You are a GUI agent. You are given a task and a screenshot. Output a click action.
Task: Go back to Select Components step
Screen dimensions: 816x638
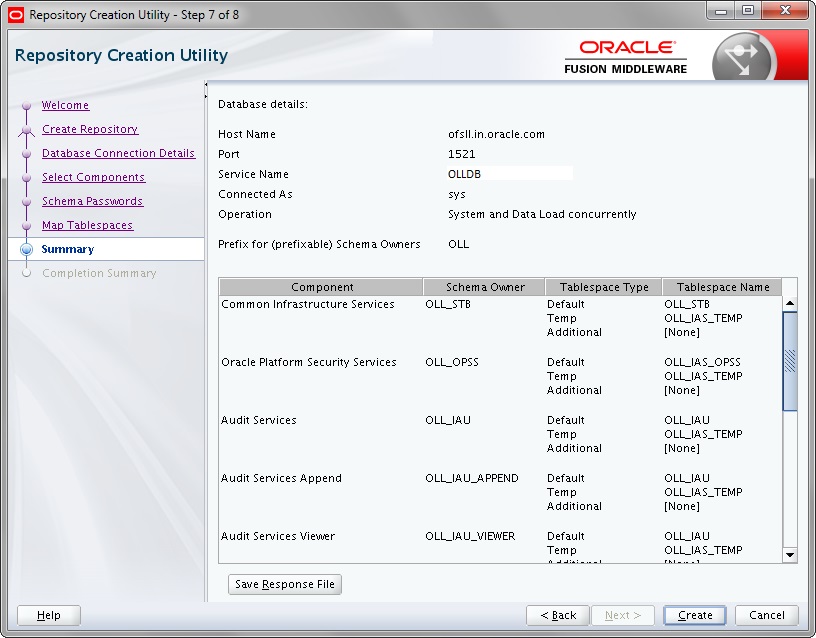[94, 177]
